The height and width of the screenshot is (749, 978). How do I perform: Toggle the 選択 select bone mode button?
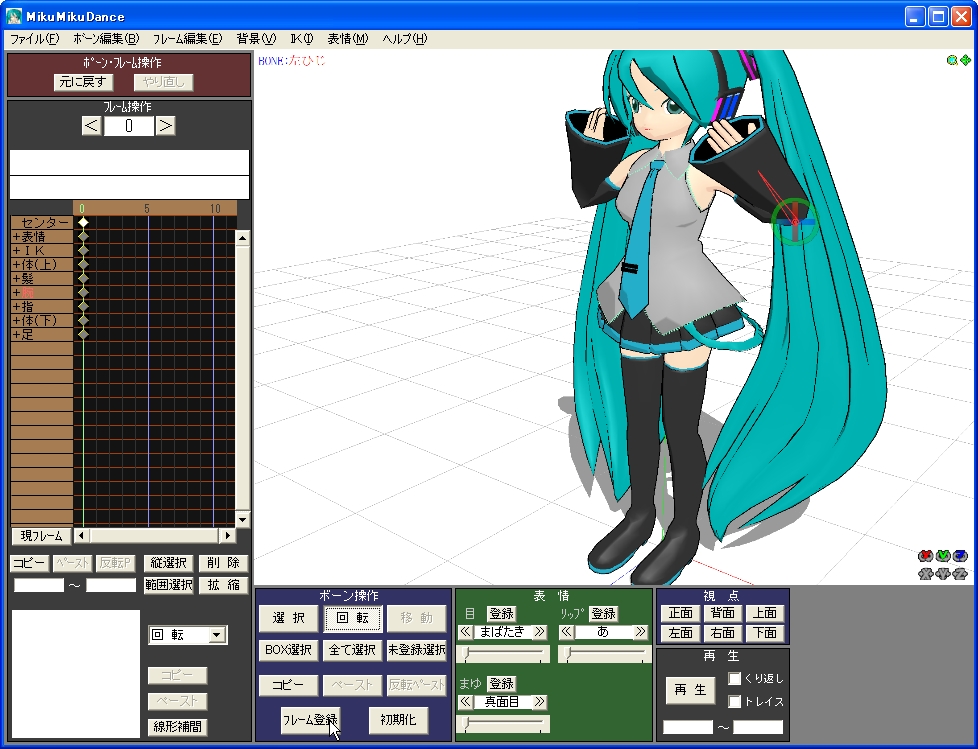pos(289,618)
